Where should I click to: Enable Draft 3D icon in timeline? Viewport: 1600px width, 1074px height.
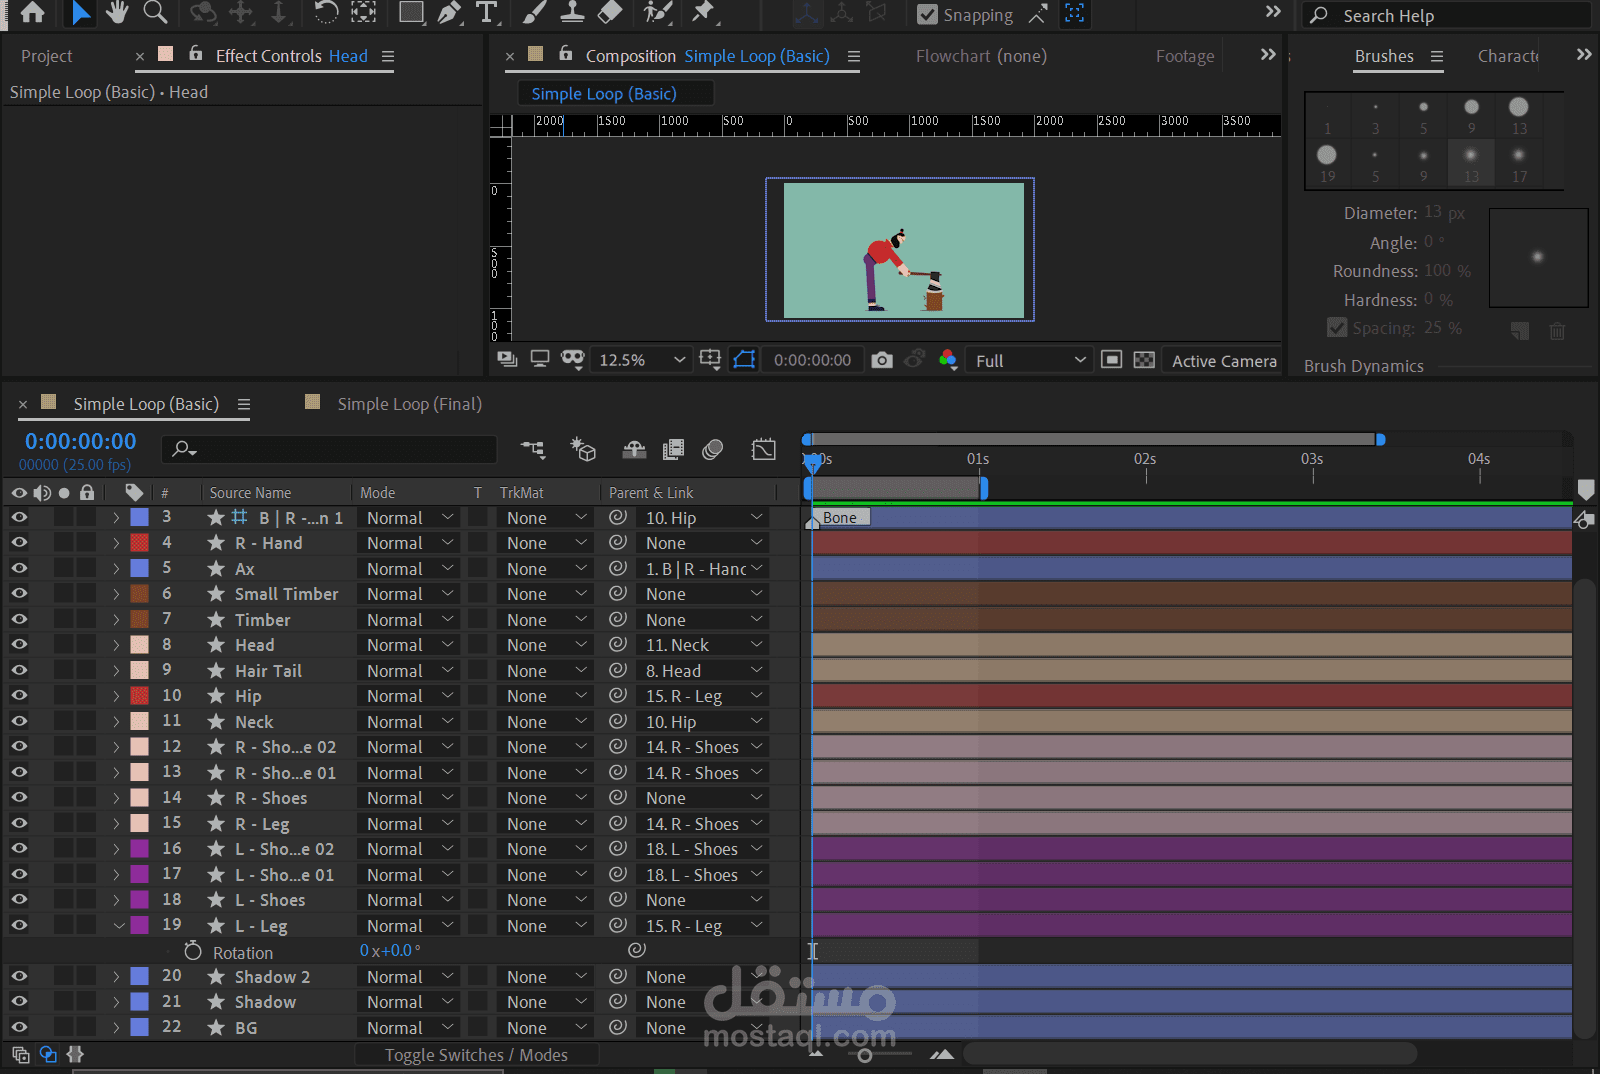pos(583,450)
